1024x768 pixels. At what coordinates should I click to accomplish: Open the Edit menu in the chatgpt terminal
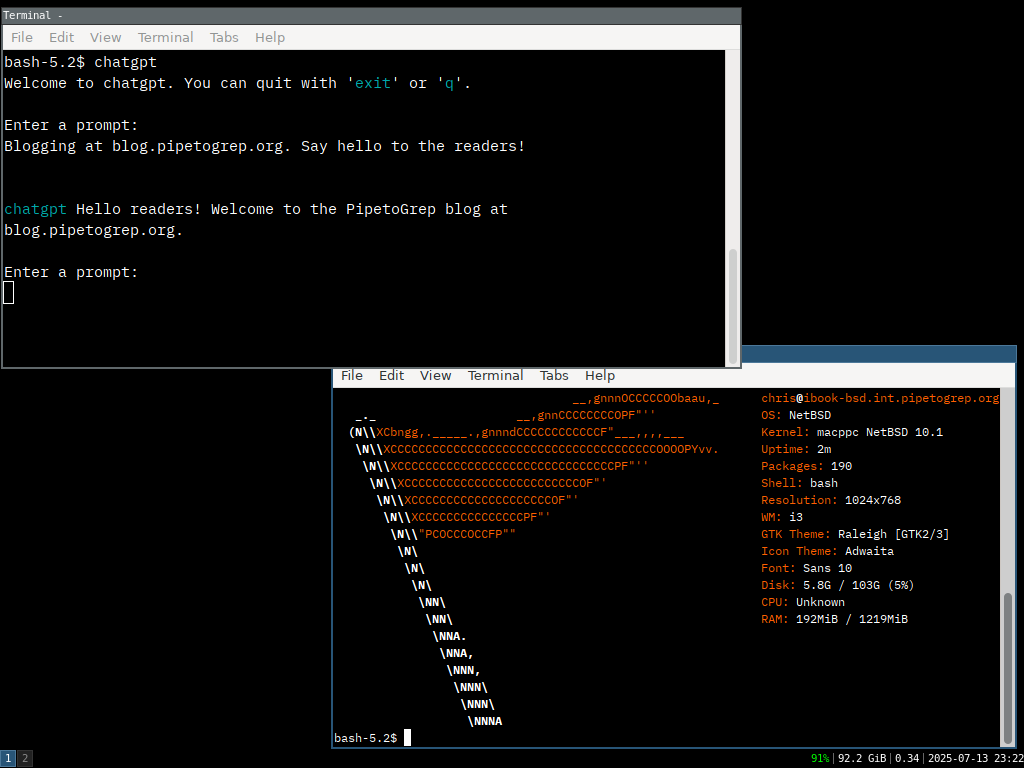point(61,37)
